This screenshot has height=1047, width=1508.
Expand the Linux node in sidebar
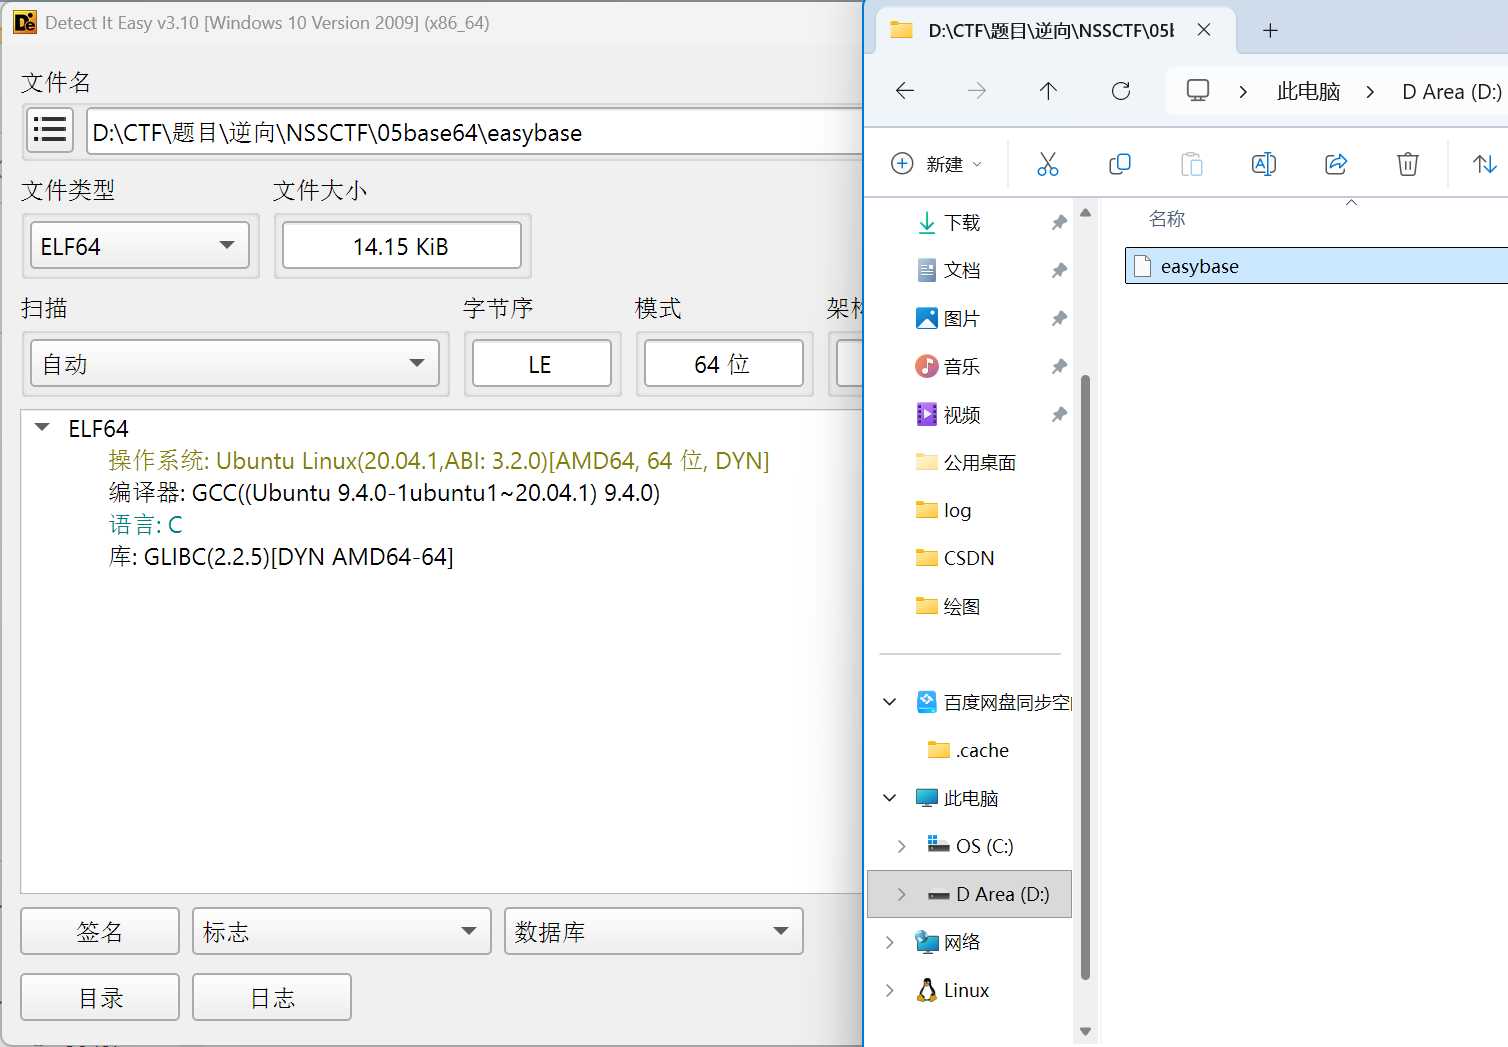(890, 990)
